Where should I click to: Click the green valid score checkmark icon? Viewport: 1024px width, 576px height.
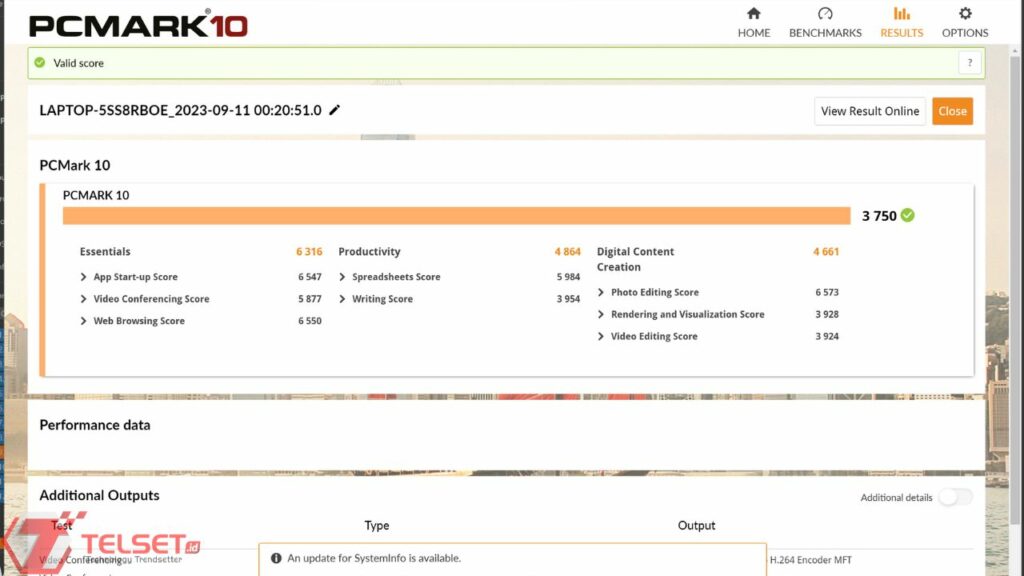pyautogui.click(x=40, y=63)
